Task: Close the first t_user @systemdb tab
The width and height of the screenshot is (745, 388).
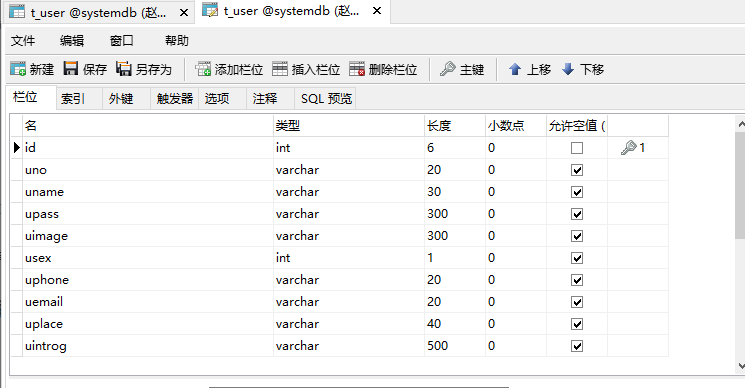Action: click(x=184, y=13)
